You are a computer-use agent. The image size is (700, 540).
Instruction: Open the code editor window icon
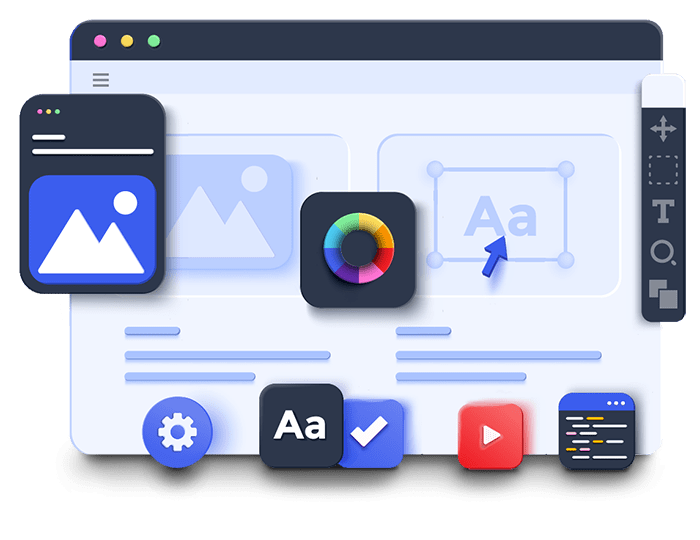tap(597, 431)
